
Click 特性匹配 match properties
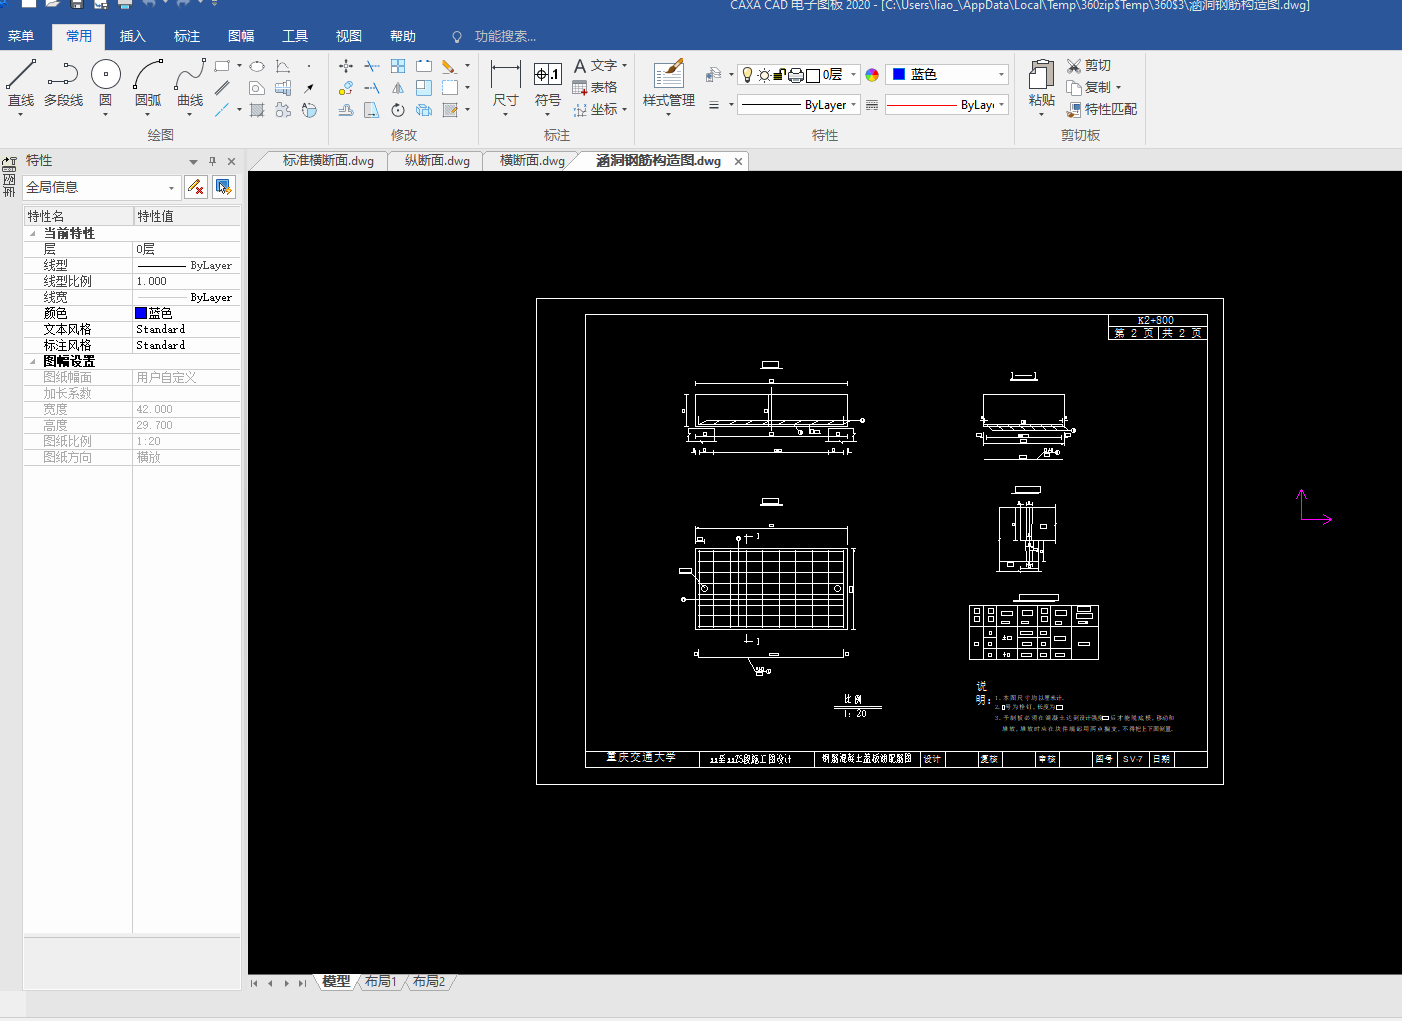click(1101, 109)
